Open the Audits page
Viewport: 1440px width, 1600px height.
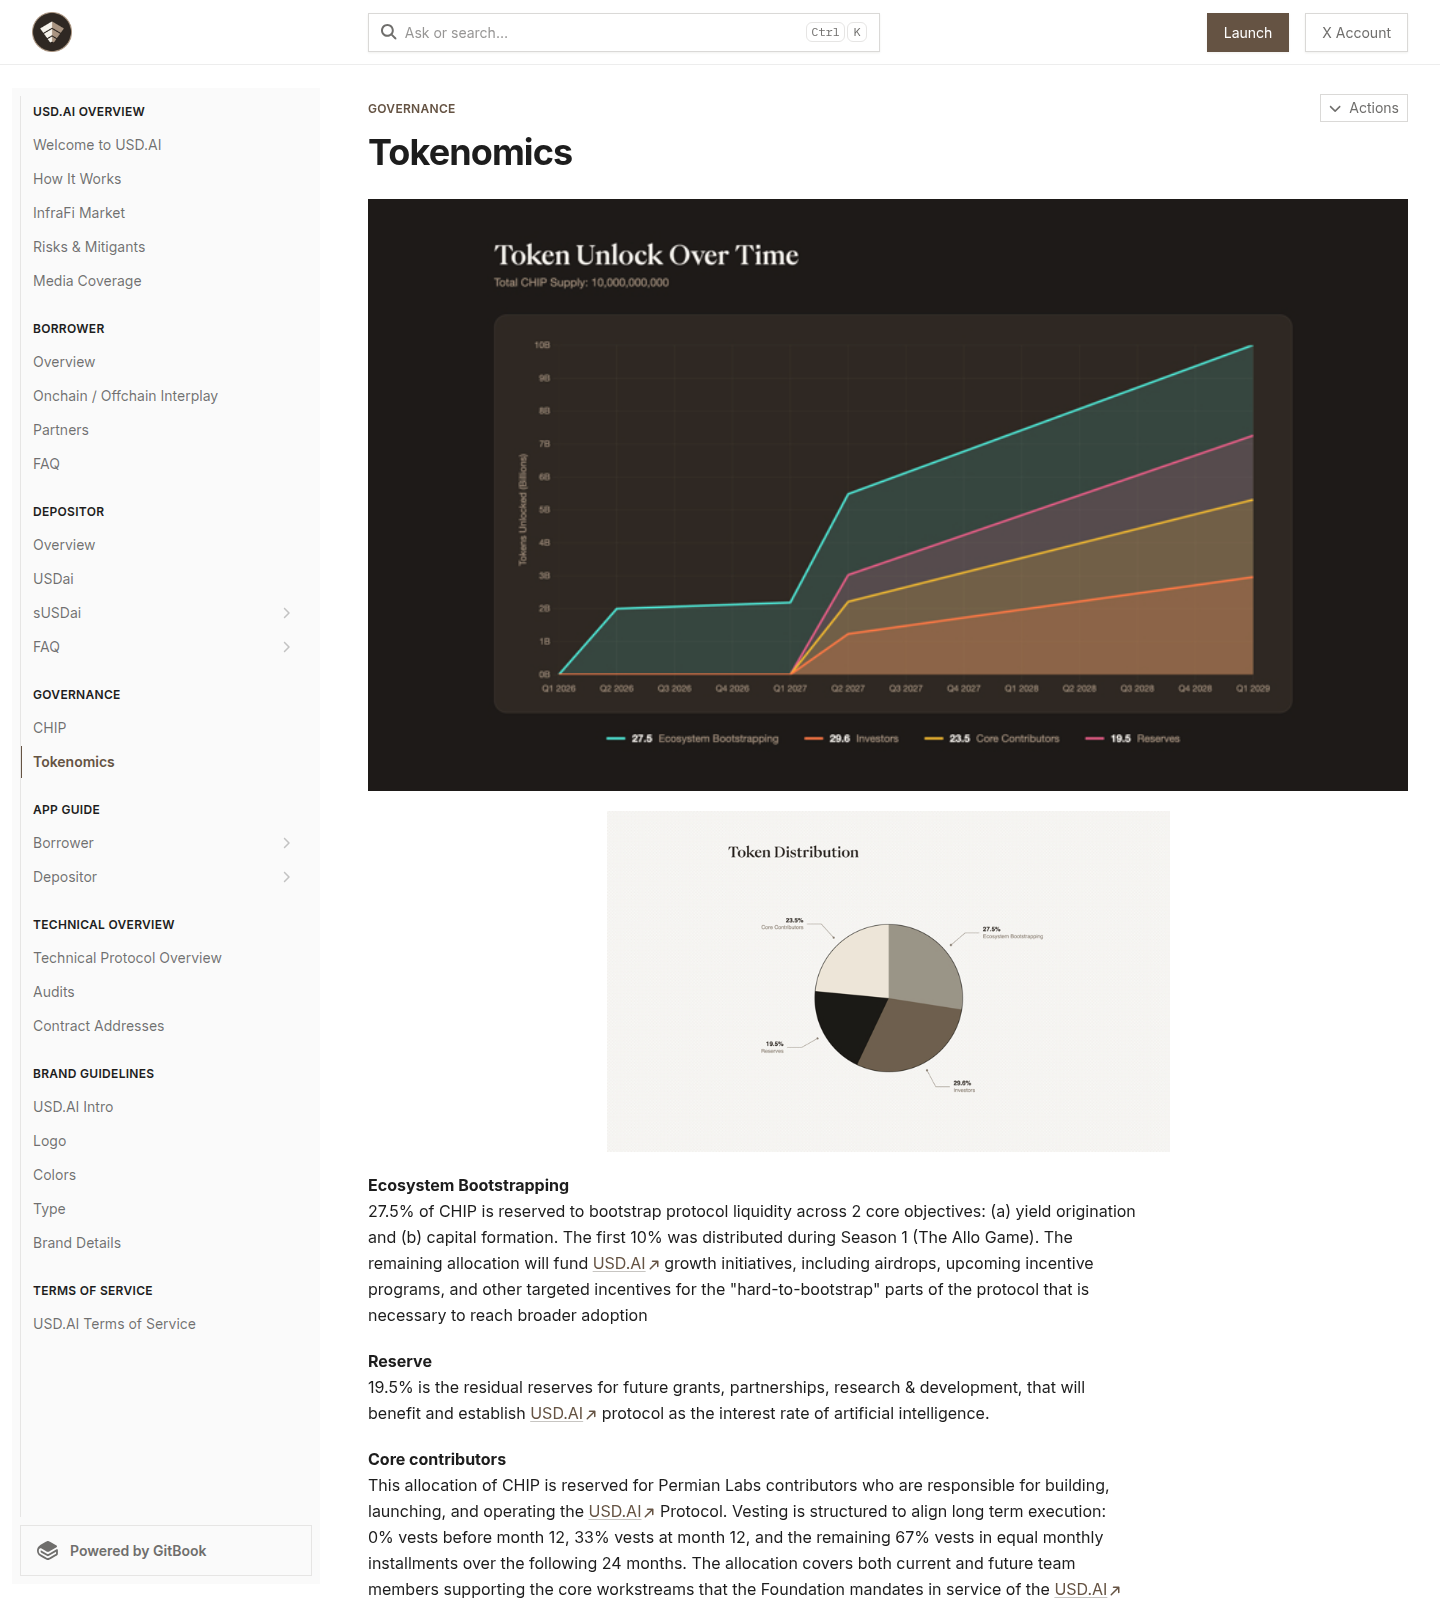click(x=54, y=992)
